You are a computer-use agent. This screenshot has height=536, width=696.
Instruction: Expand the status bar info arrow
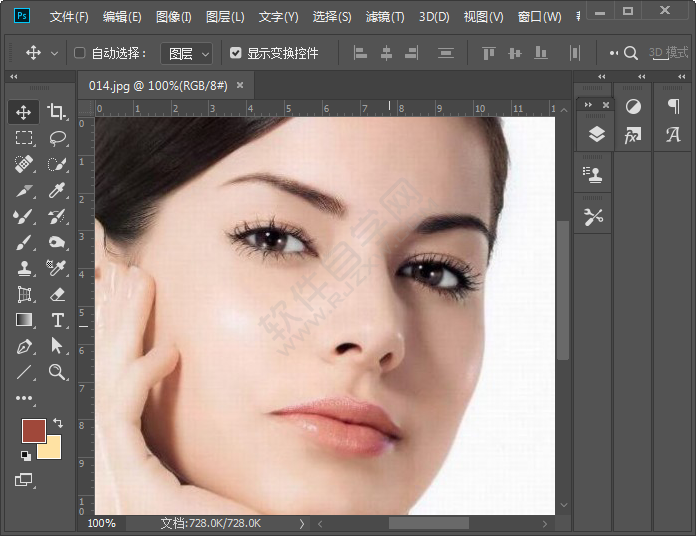[x=302, y=523]
